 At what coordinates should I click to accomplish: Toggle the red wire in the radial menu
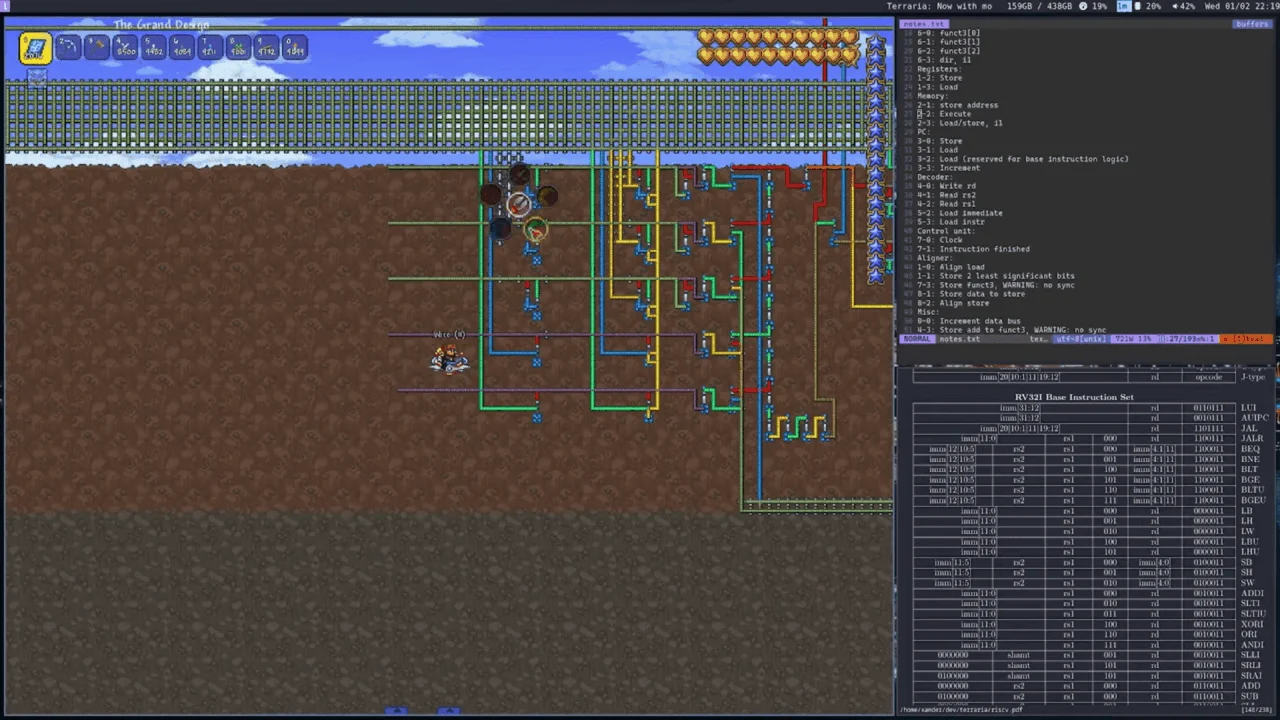pyautogui.click(x=490, y=195)
